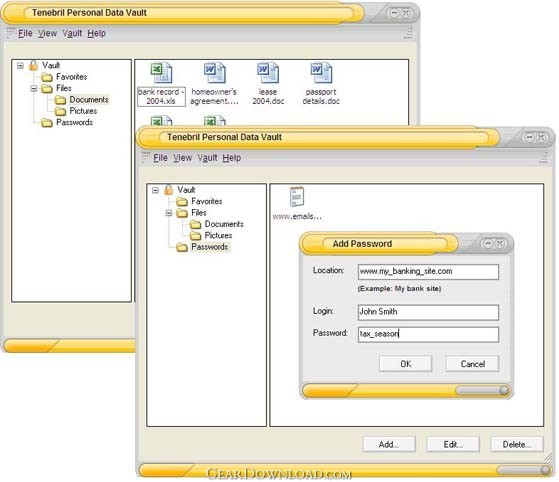This screenshot has height=482, width=559.
Task: Click slider knob at bottom of Add Password dialog
Action: tap(504, 390)
